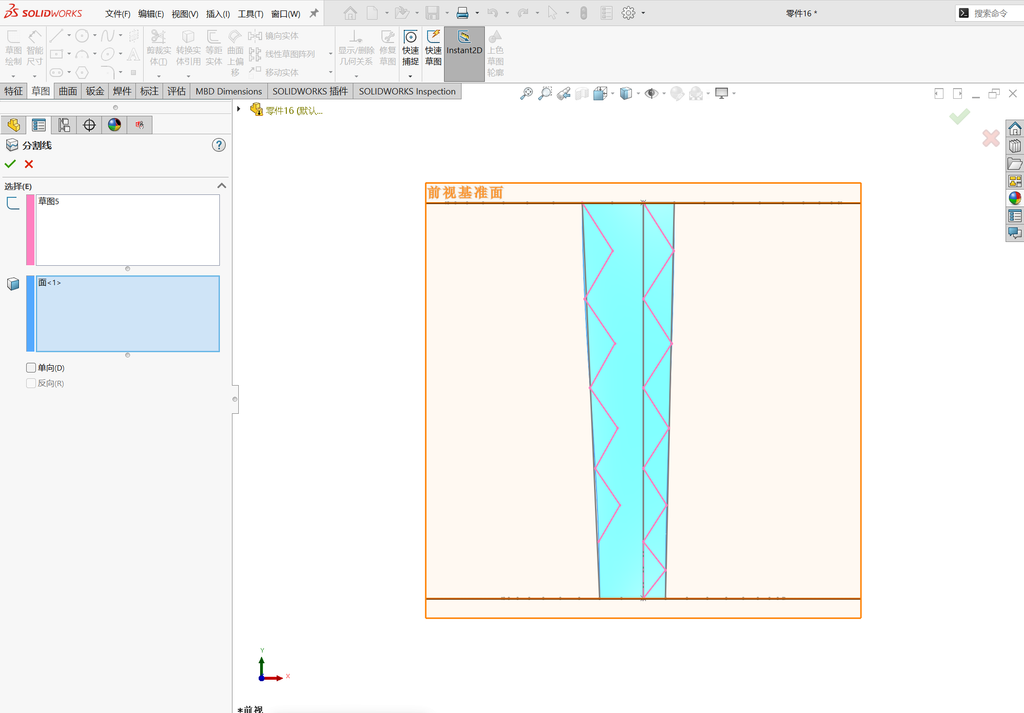Open Custom Properties task pane icon
The image size is (1024, 713).
click(x=1015, y=215)
